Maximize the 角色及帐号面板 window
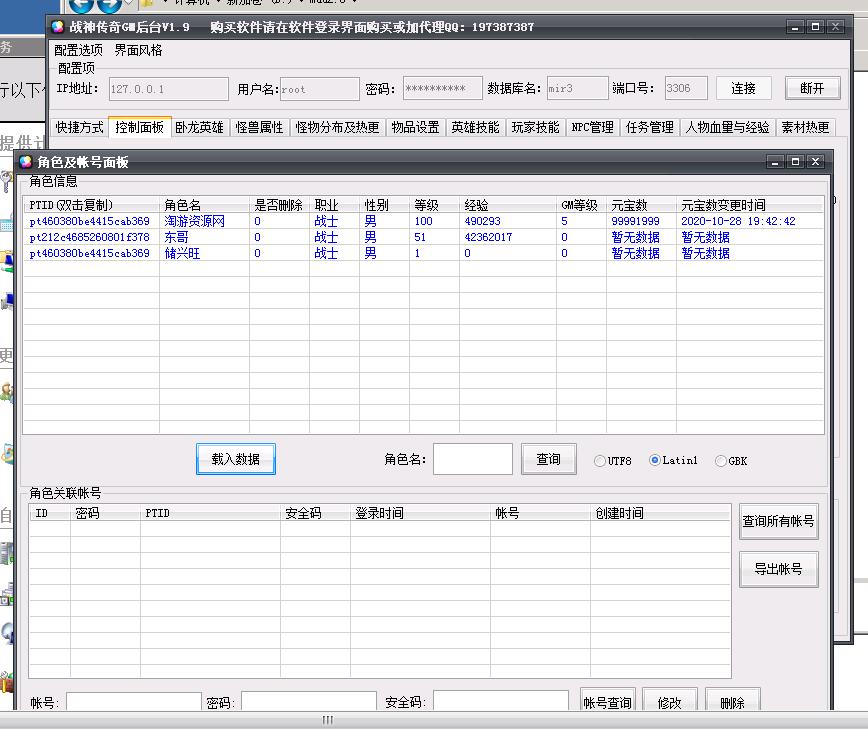The width and height of the screenshot is (868, 729). pos(795,162)
